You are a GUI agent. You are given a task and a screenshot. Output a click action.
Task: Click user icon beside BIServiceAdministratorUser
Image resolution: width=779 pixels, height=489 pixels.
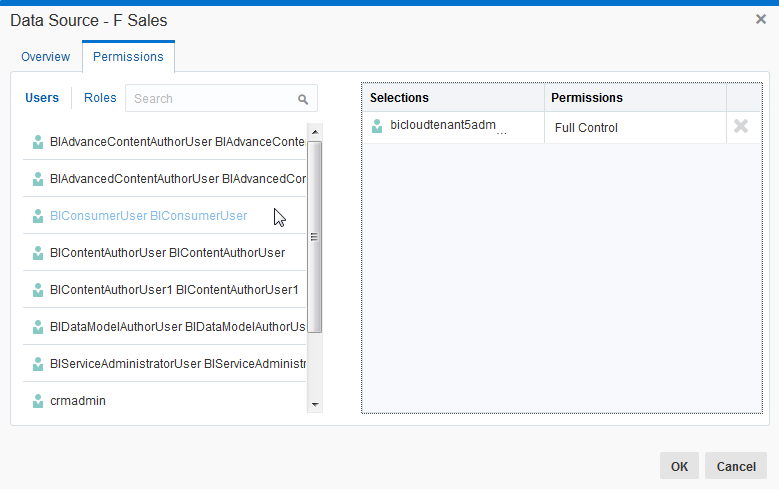coord(38,364)
